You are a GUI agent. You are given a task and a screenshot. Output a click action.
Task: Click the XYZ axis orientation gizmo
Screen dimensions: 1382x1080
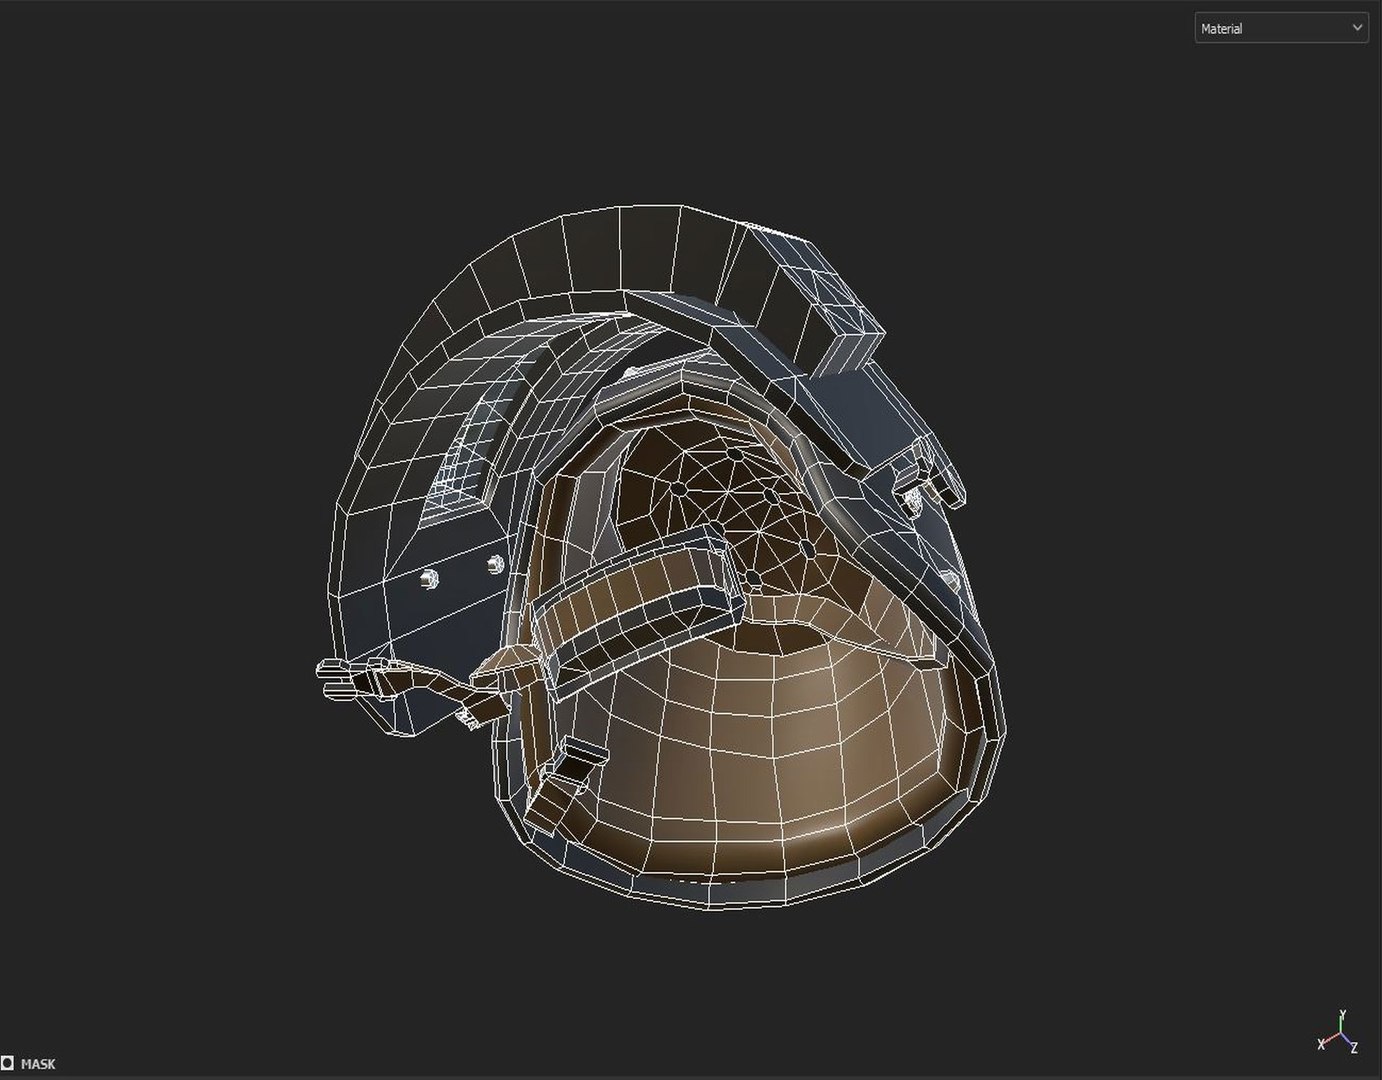tap(1338, 1033)
